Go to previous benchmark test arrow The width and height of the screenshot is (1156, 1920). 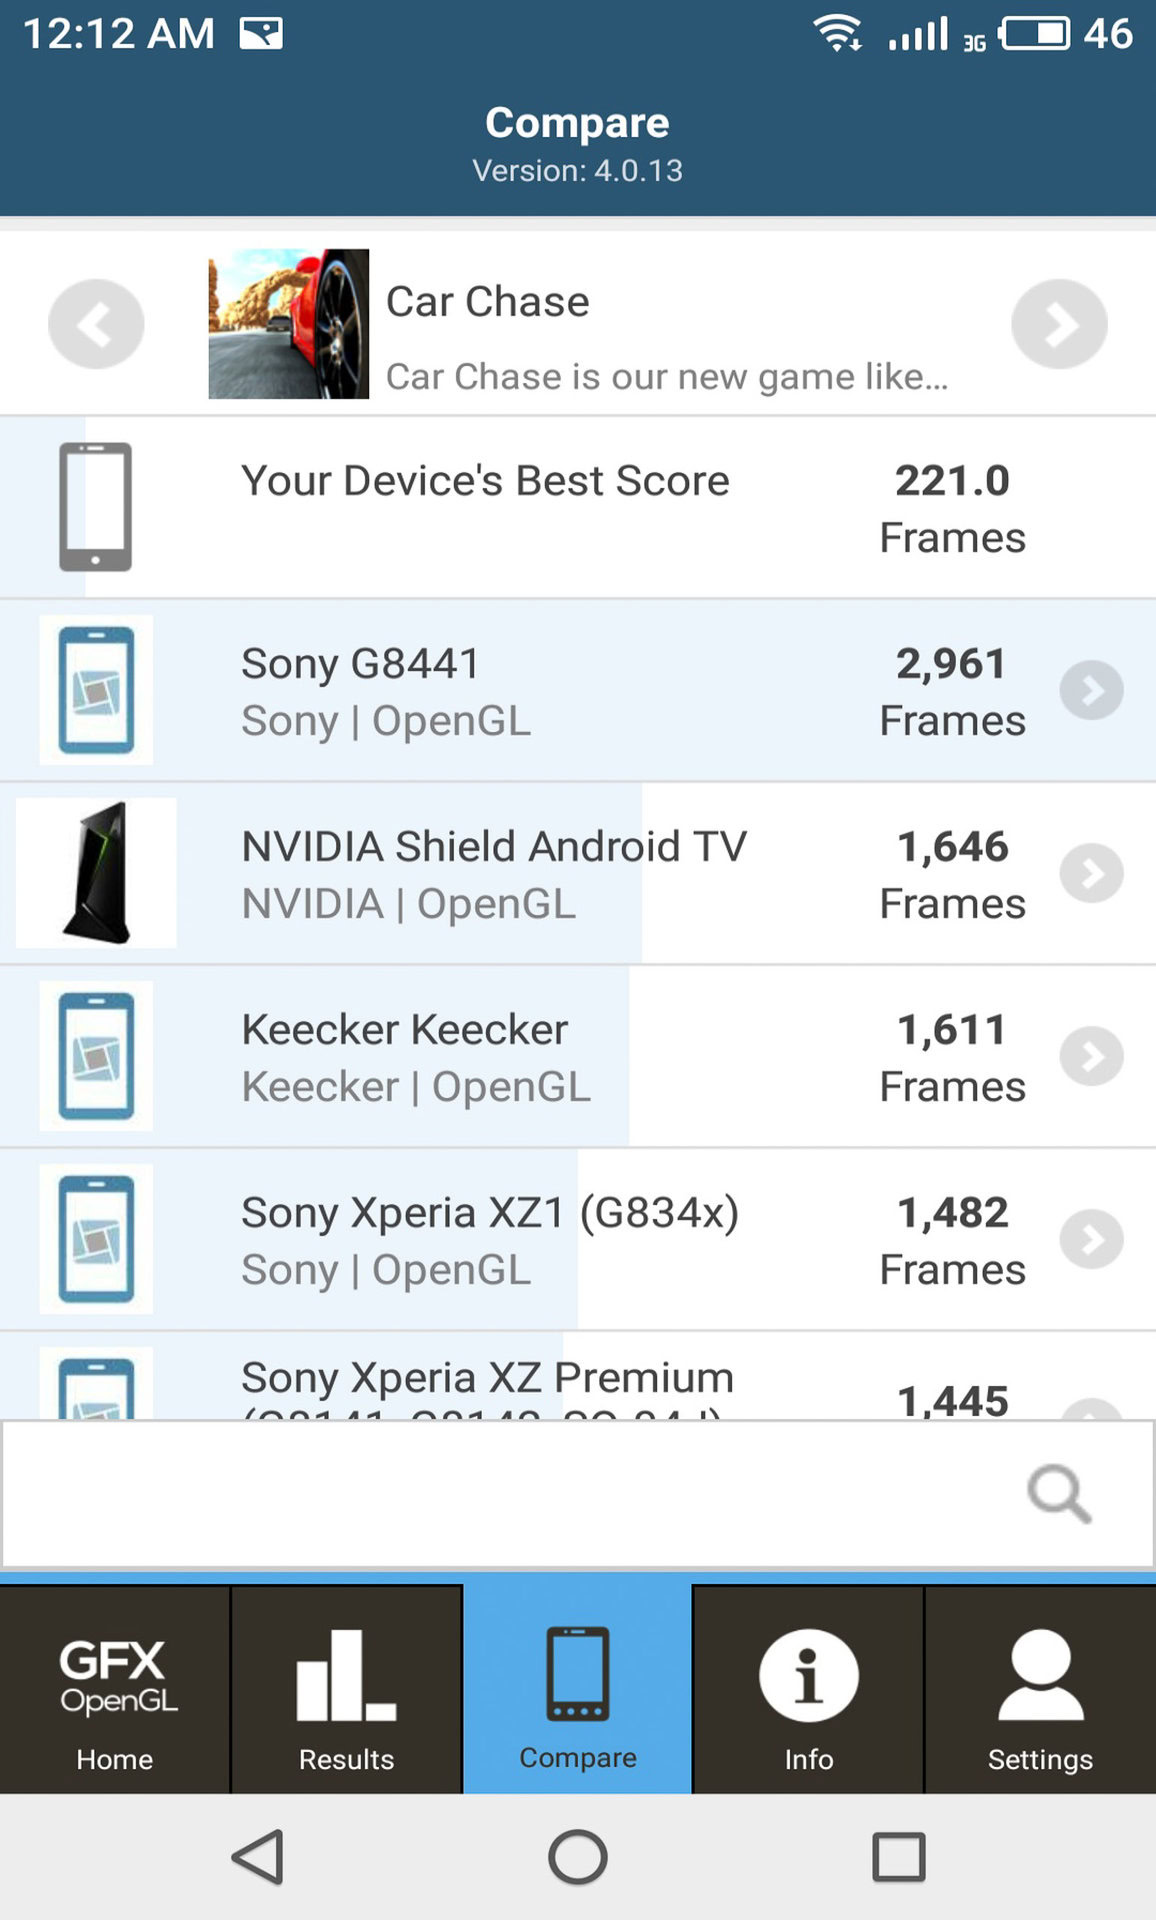96,324
